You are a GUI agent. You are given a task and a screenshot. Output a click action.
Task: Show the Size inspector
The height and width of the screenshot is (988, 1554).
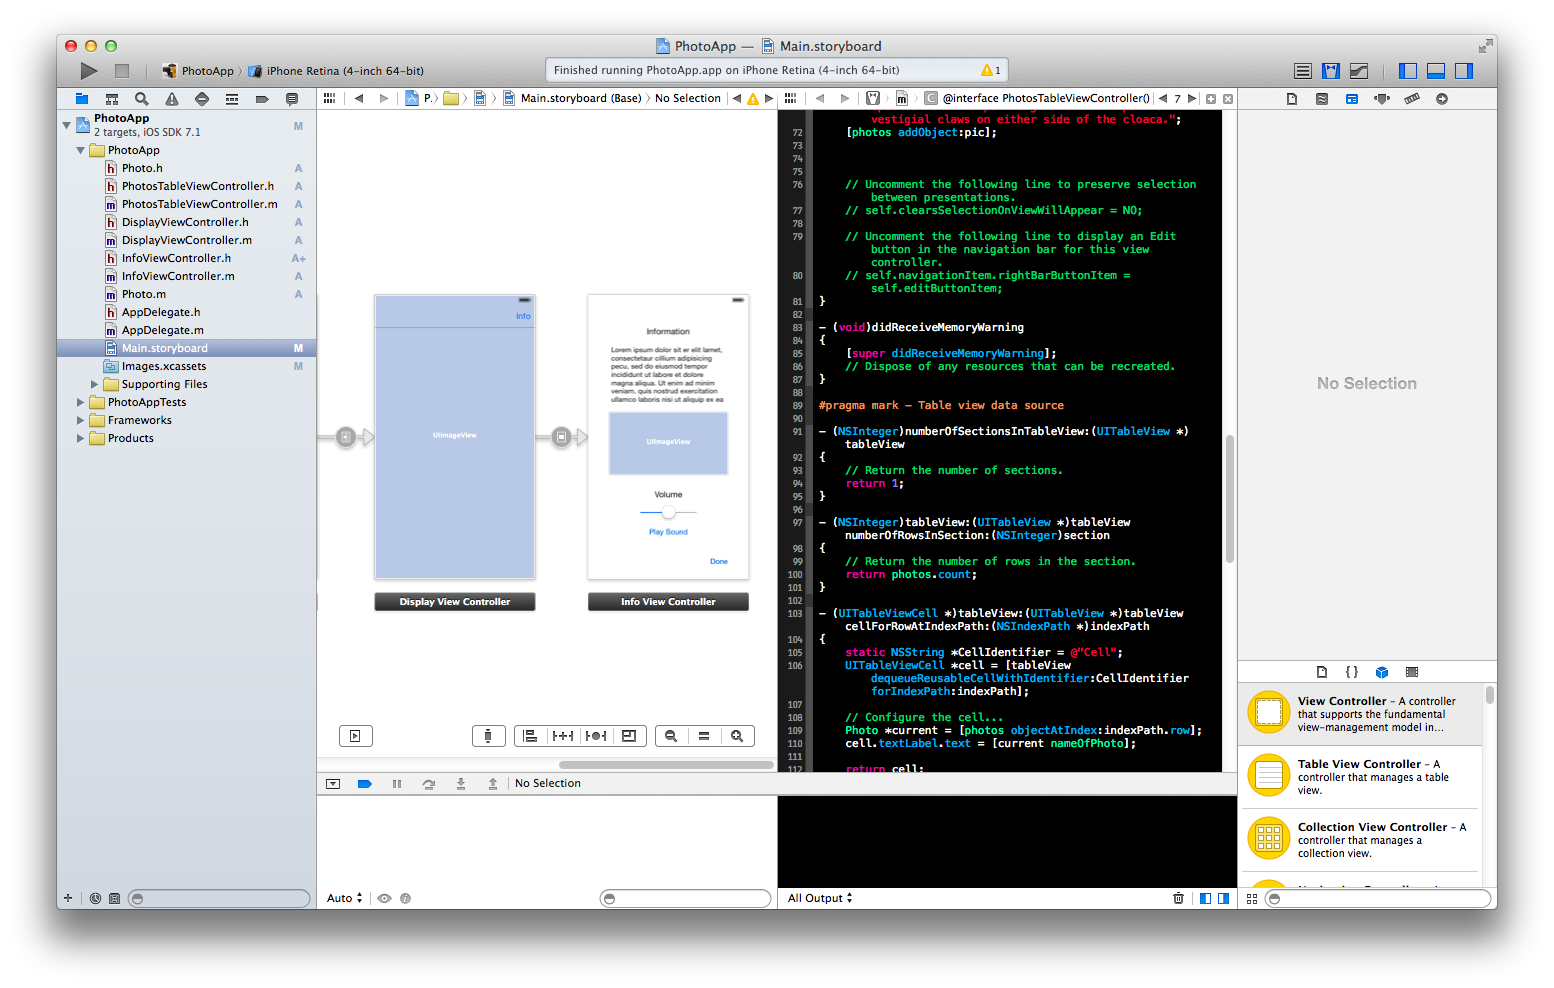pos(1412,99)
